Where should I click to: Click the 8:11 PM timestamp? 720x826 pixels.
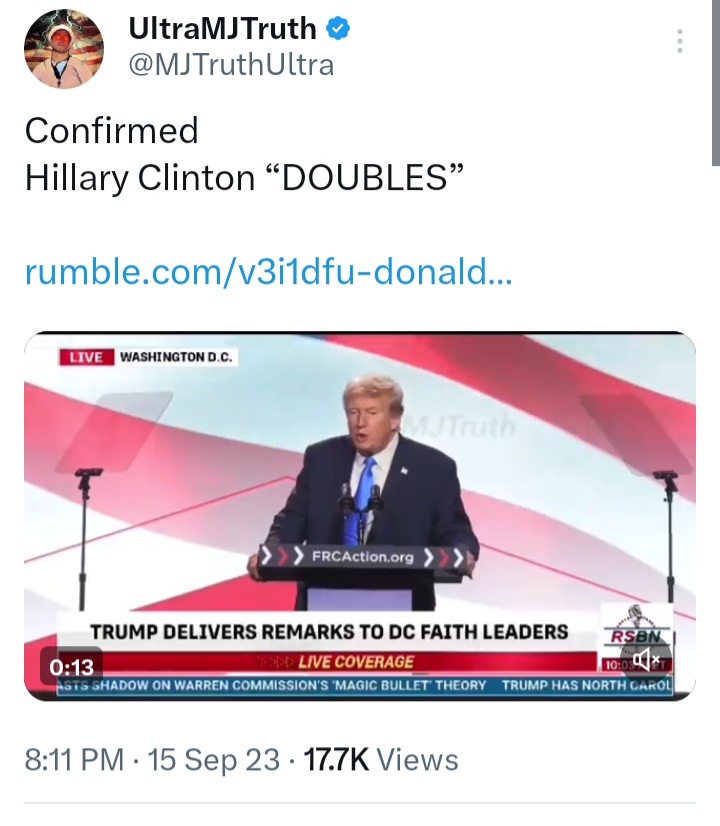click(74, 760)
